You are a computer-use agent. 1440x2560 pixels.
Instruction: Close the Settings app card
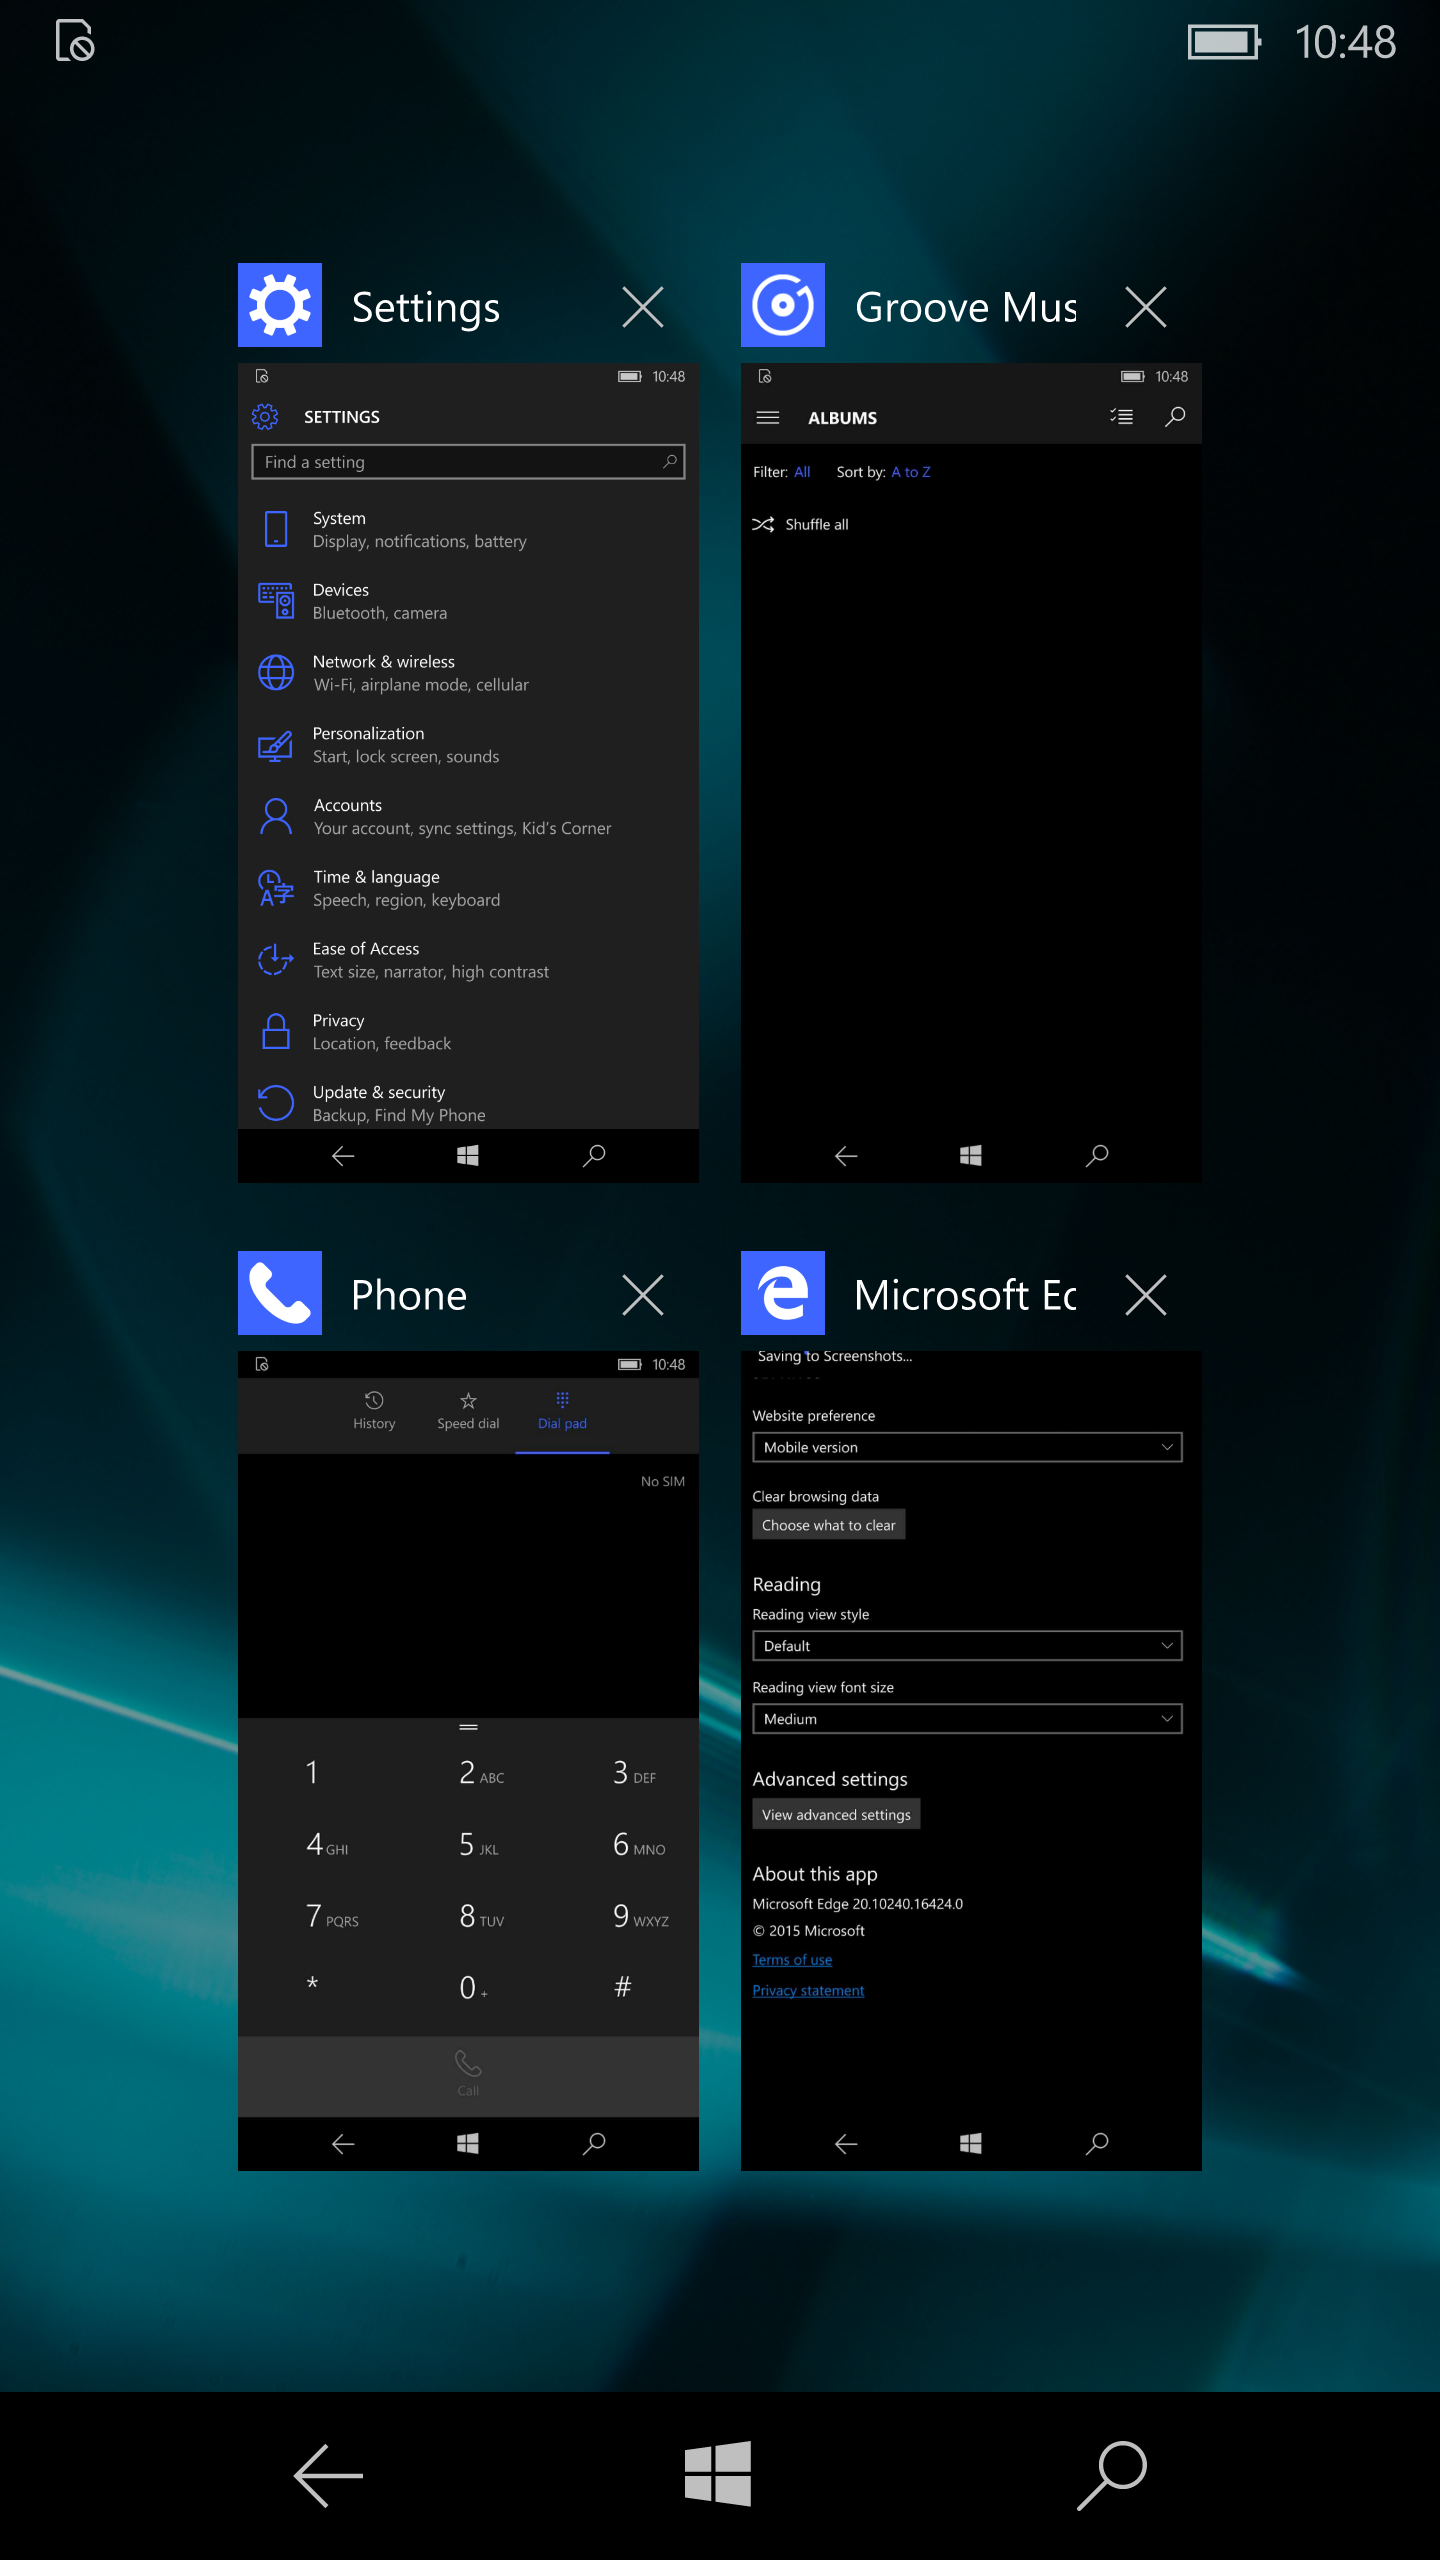[x=643, y=307]
